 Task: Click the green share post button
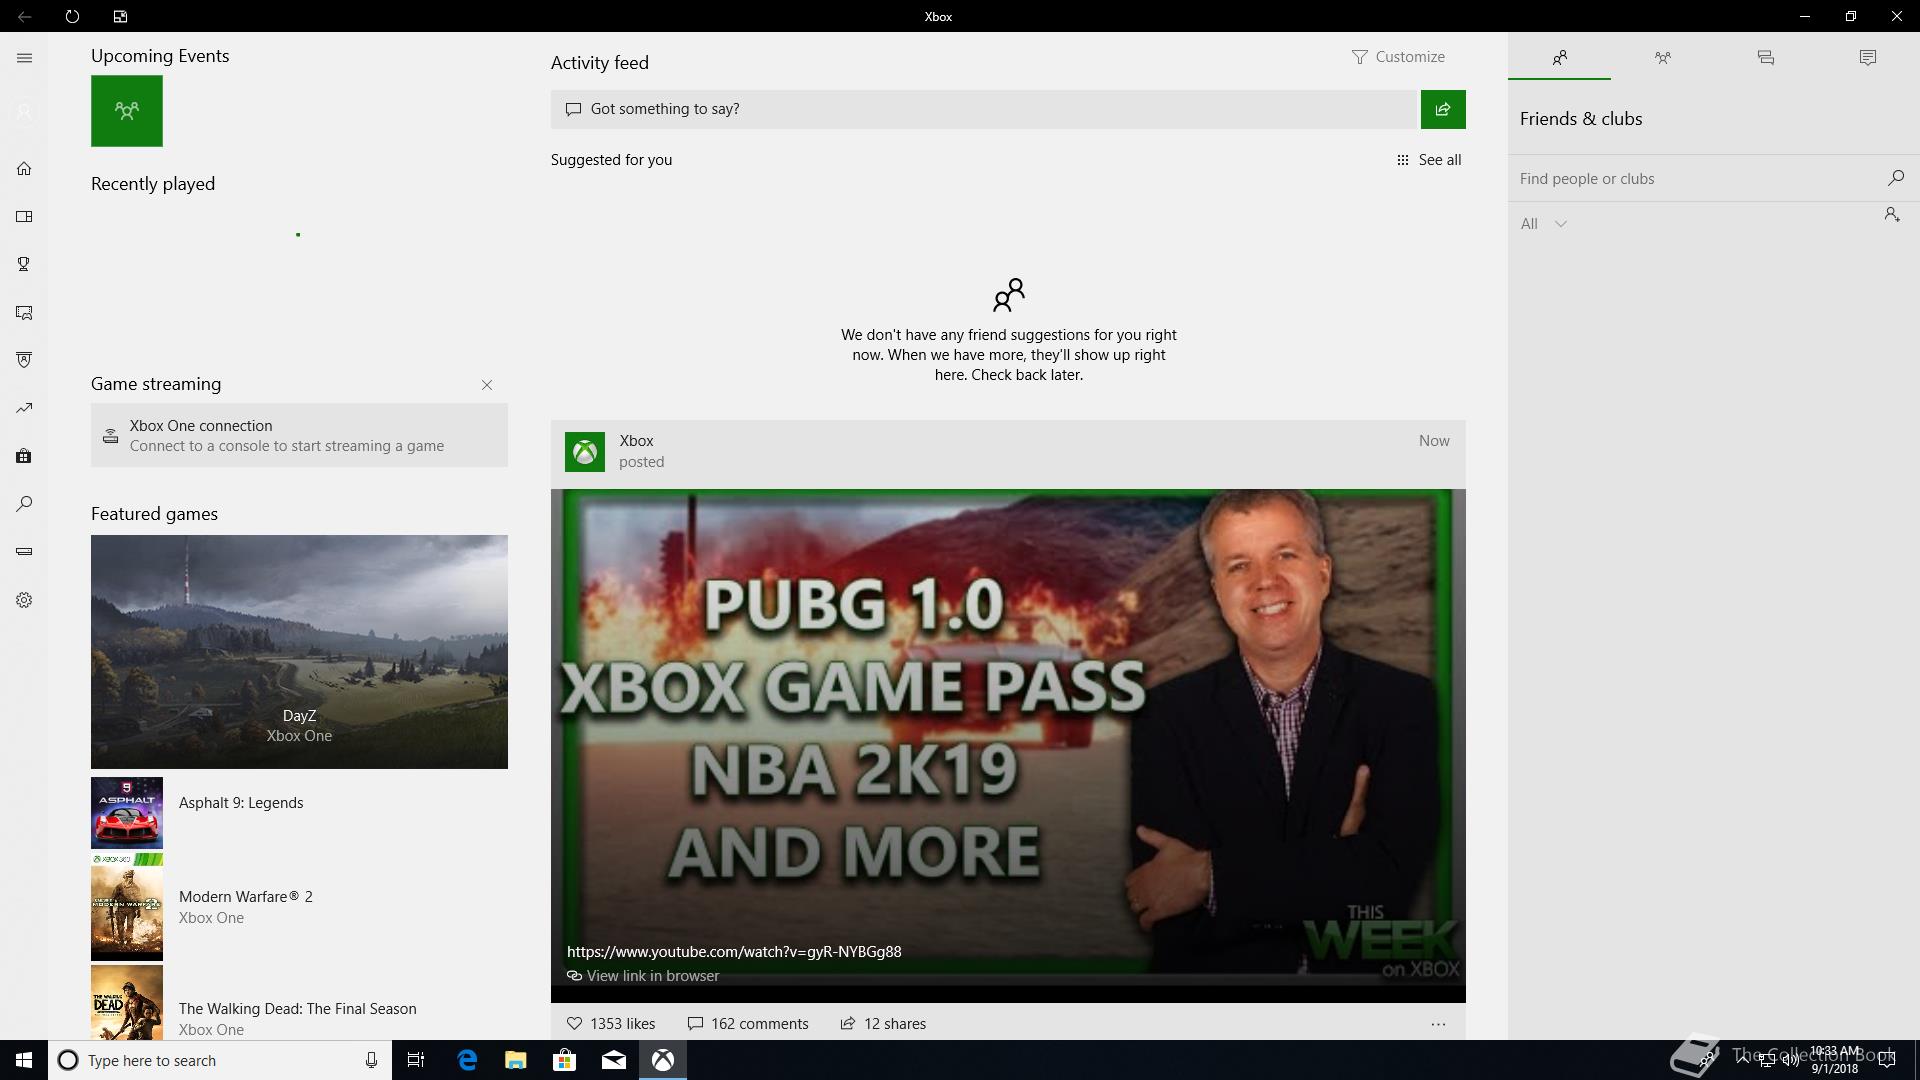pyautogui.click(x=1443, y=109)
